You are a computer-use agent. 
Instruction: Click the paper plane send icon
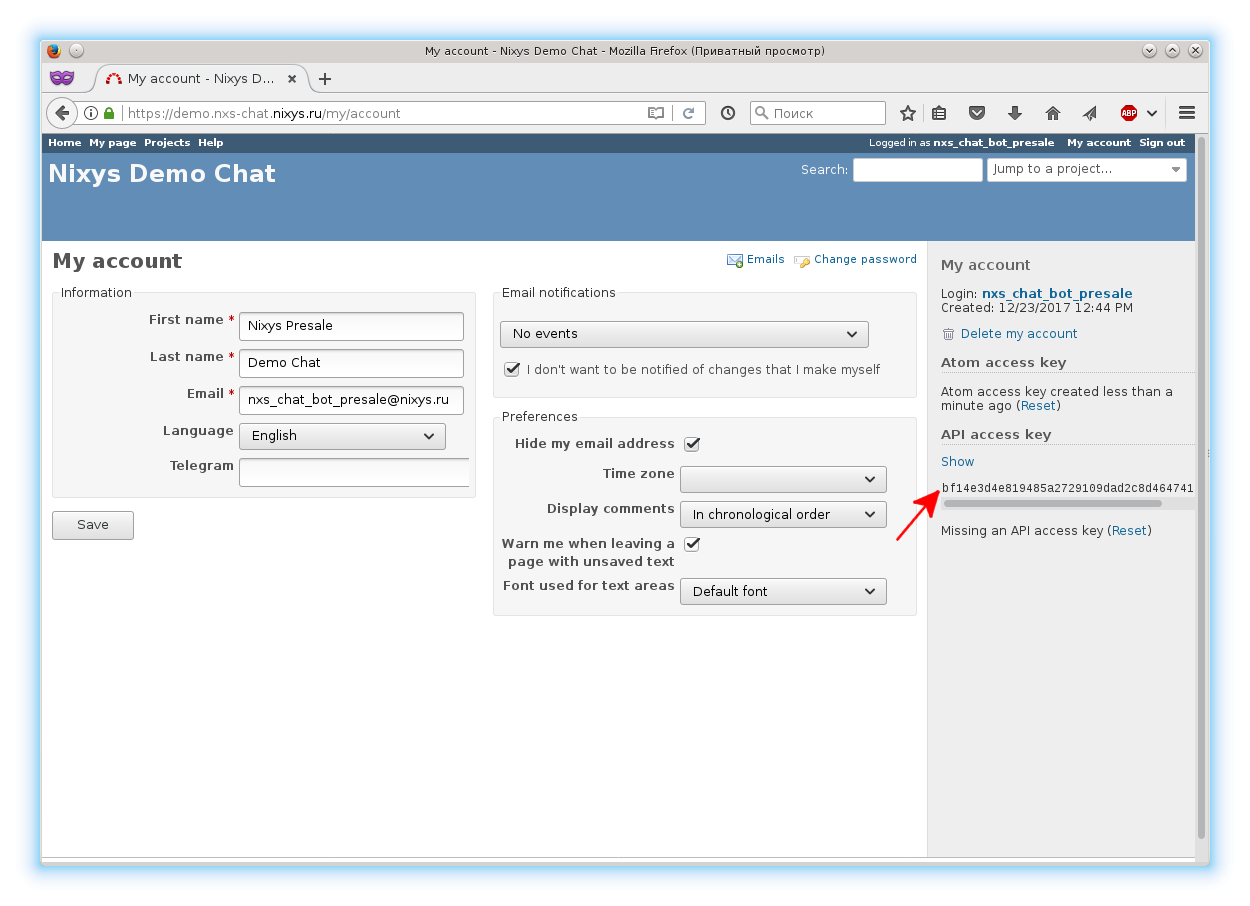click(x=1090, y=113)
